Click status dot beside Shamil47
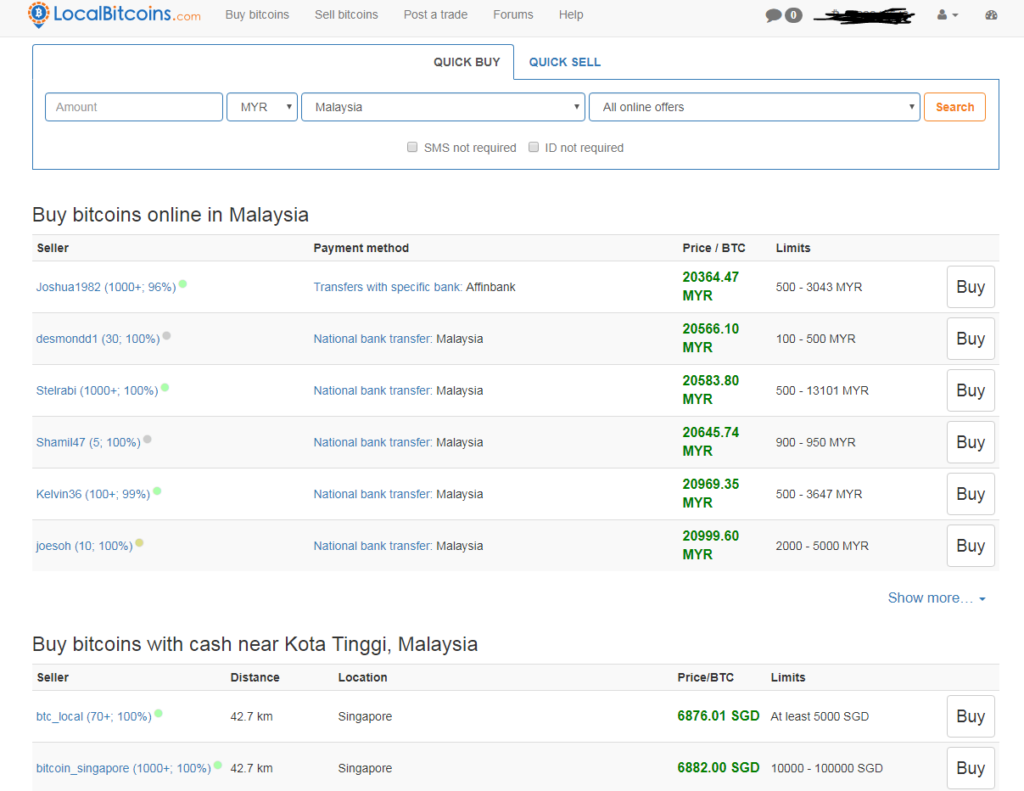1024x791 pixels. point(148,439)
